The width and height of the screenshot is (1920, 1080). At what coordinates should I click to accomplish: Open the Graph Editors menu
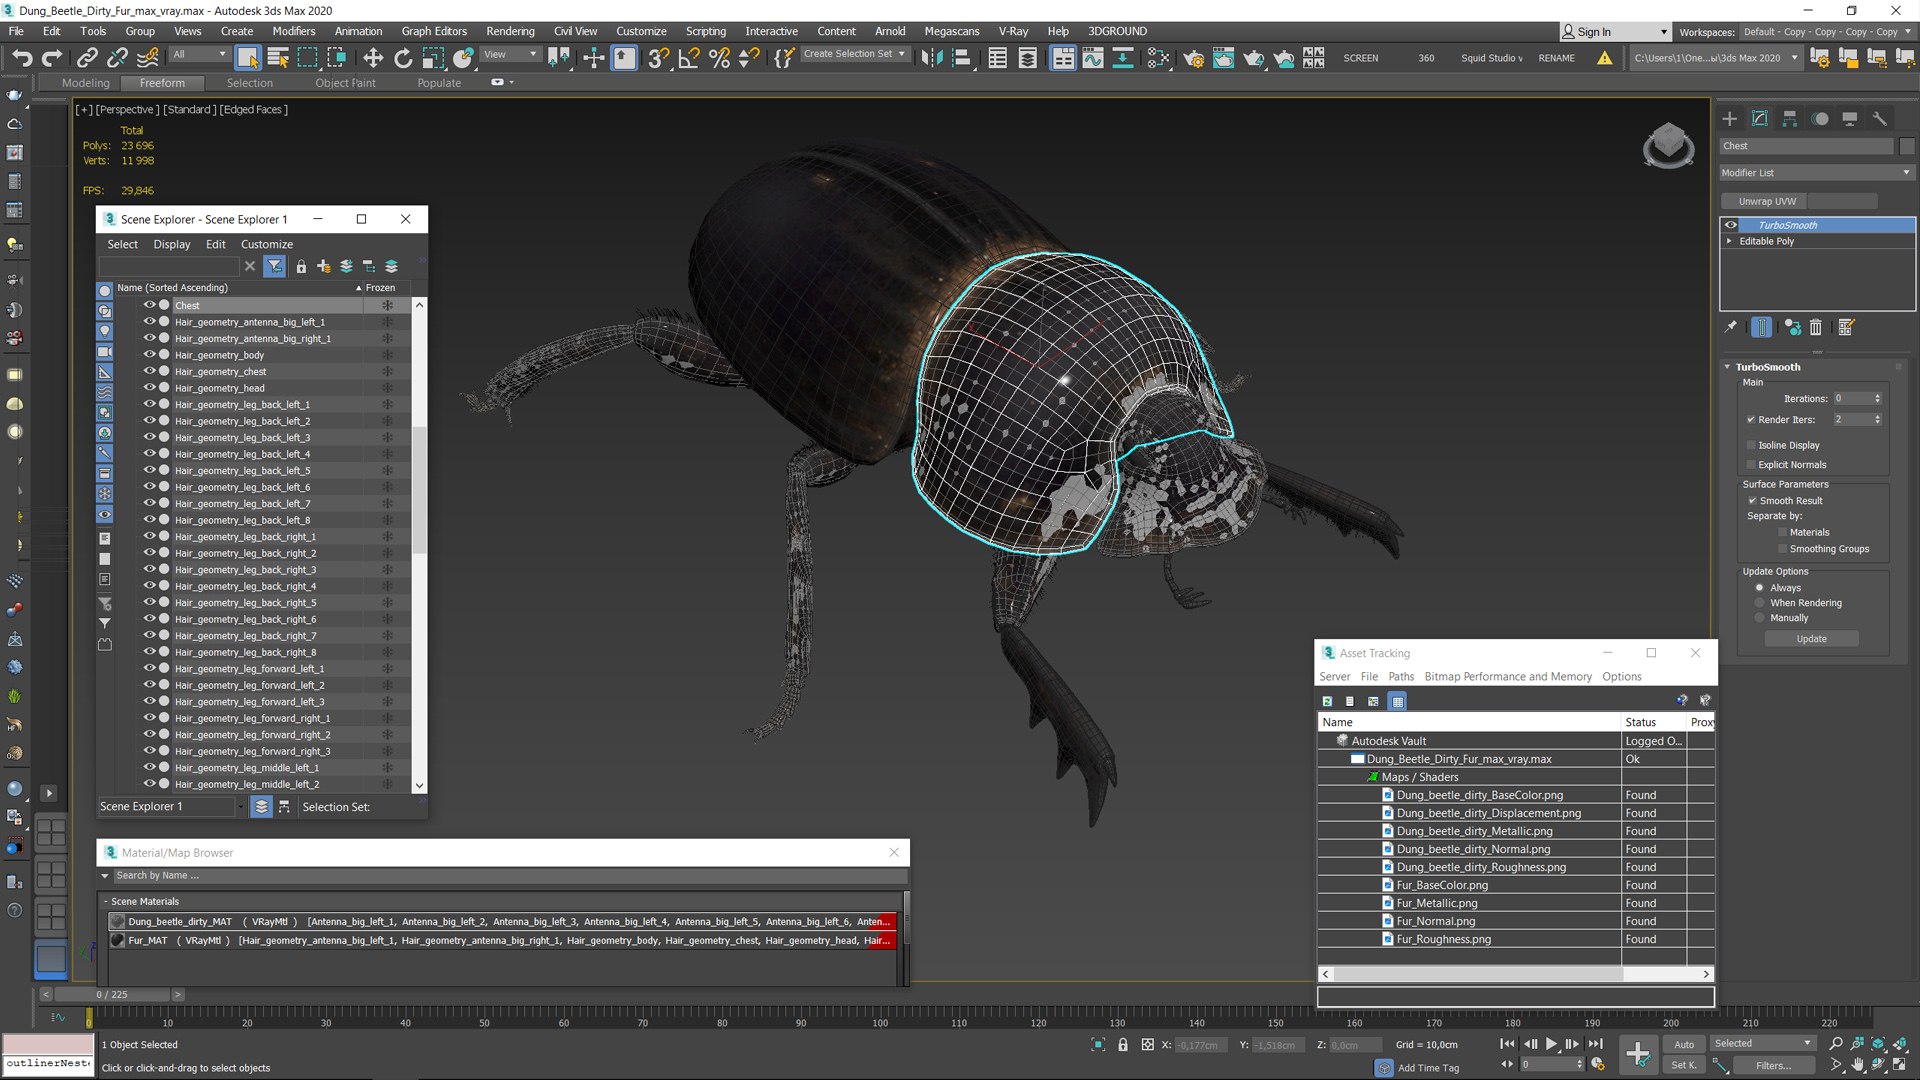click(x=434, y=31)
